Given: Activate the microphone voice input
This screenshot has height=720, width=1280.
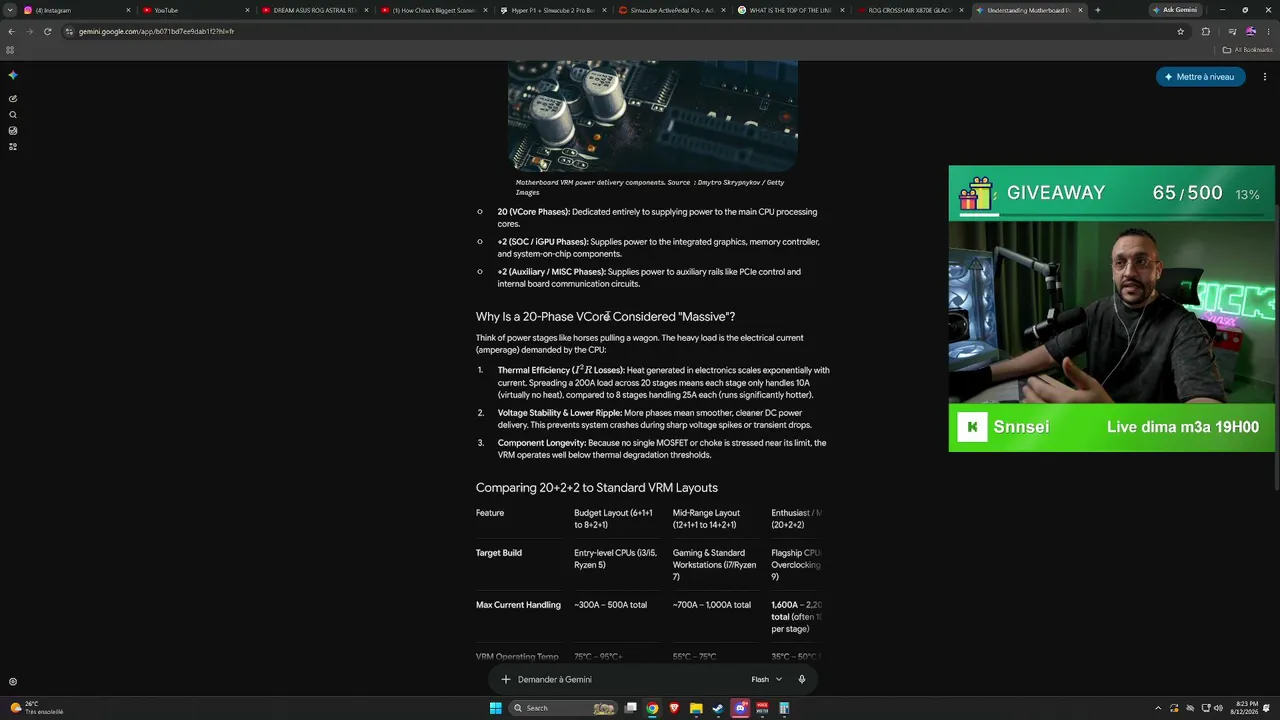Looking at the screenshot, I should pyautogui.click(x=802, y=680).
